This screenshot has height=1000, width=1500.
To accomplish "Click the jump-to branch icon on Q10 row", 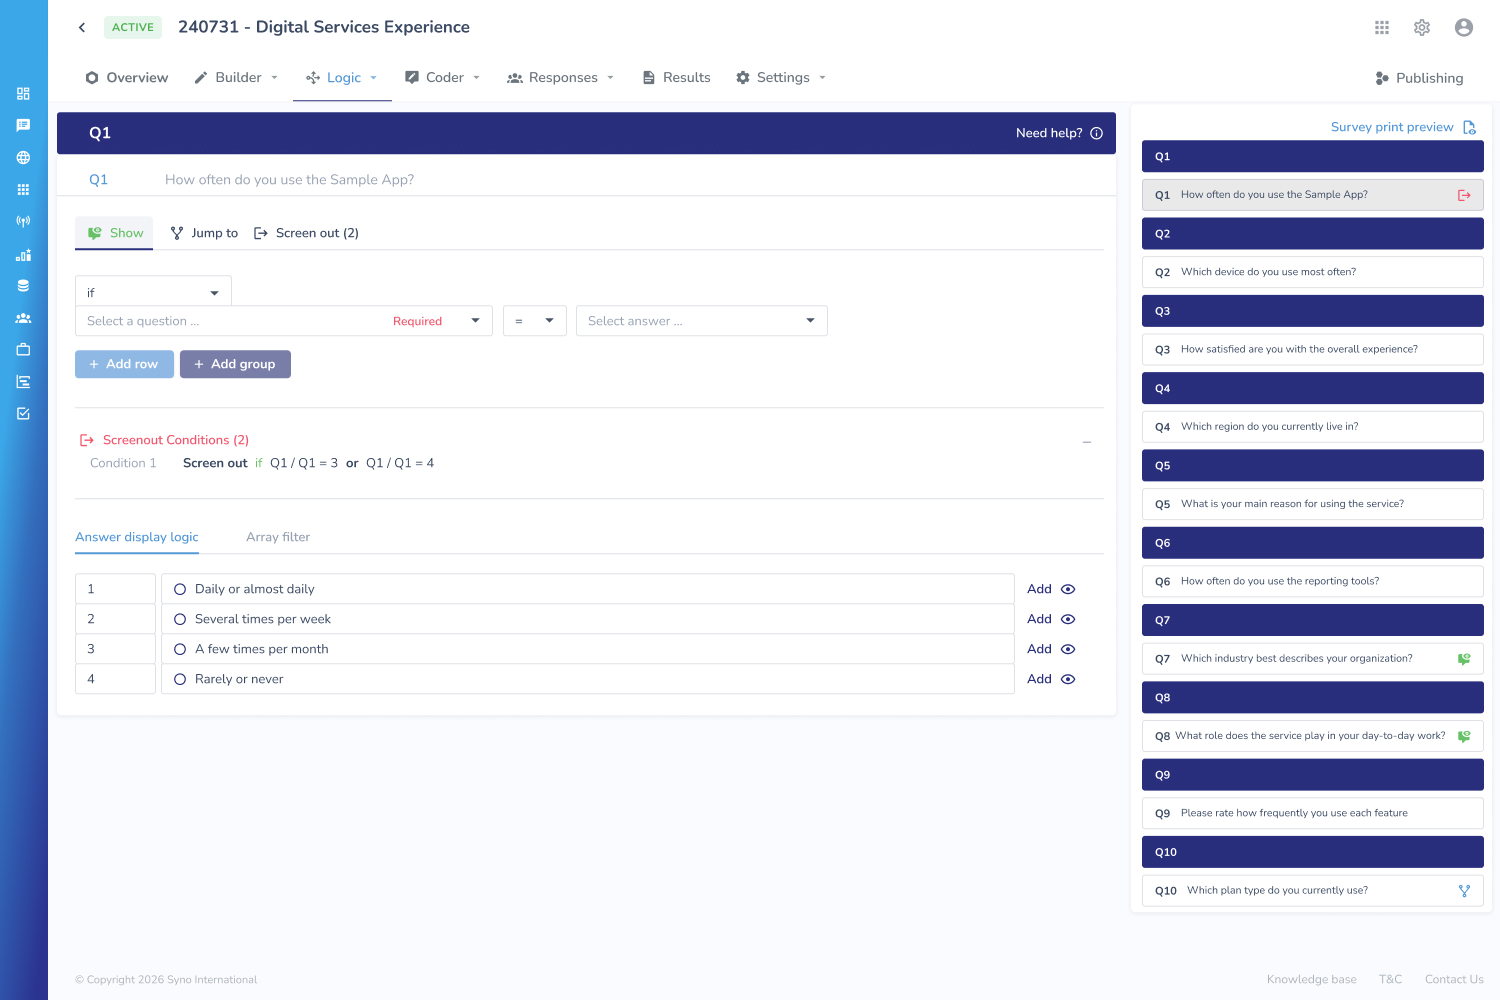I will click(x=1464, y=891).
